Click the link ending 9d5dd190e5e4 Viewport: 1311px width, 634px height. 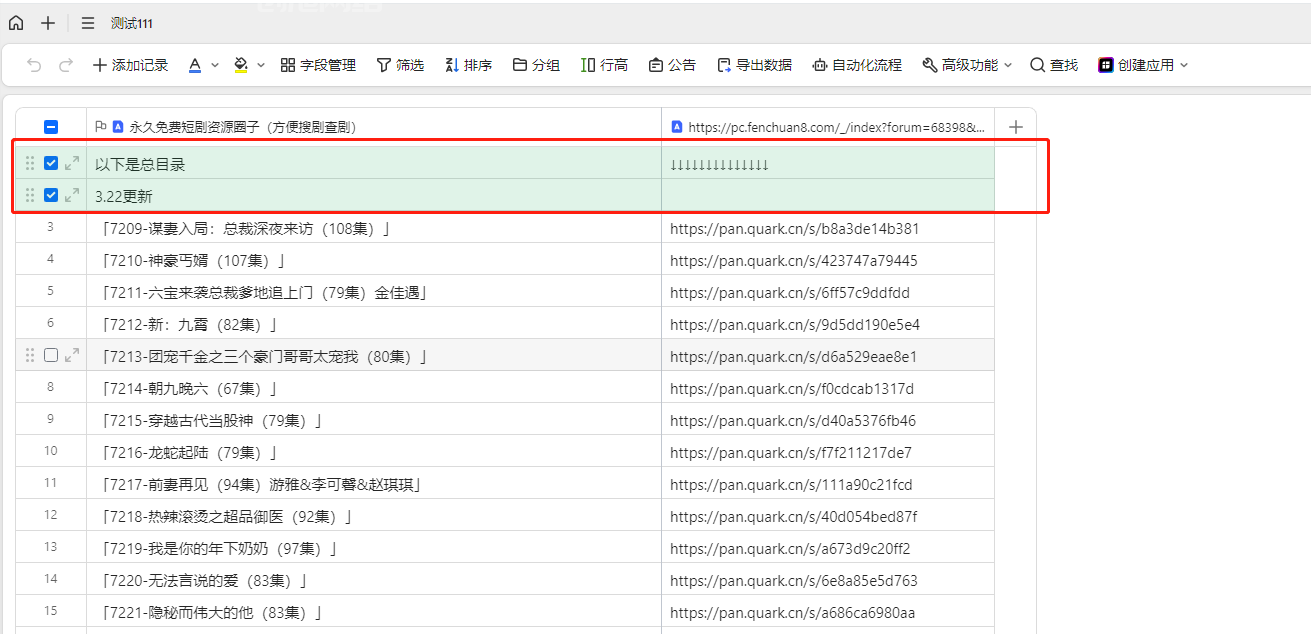795,324
